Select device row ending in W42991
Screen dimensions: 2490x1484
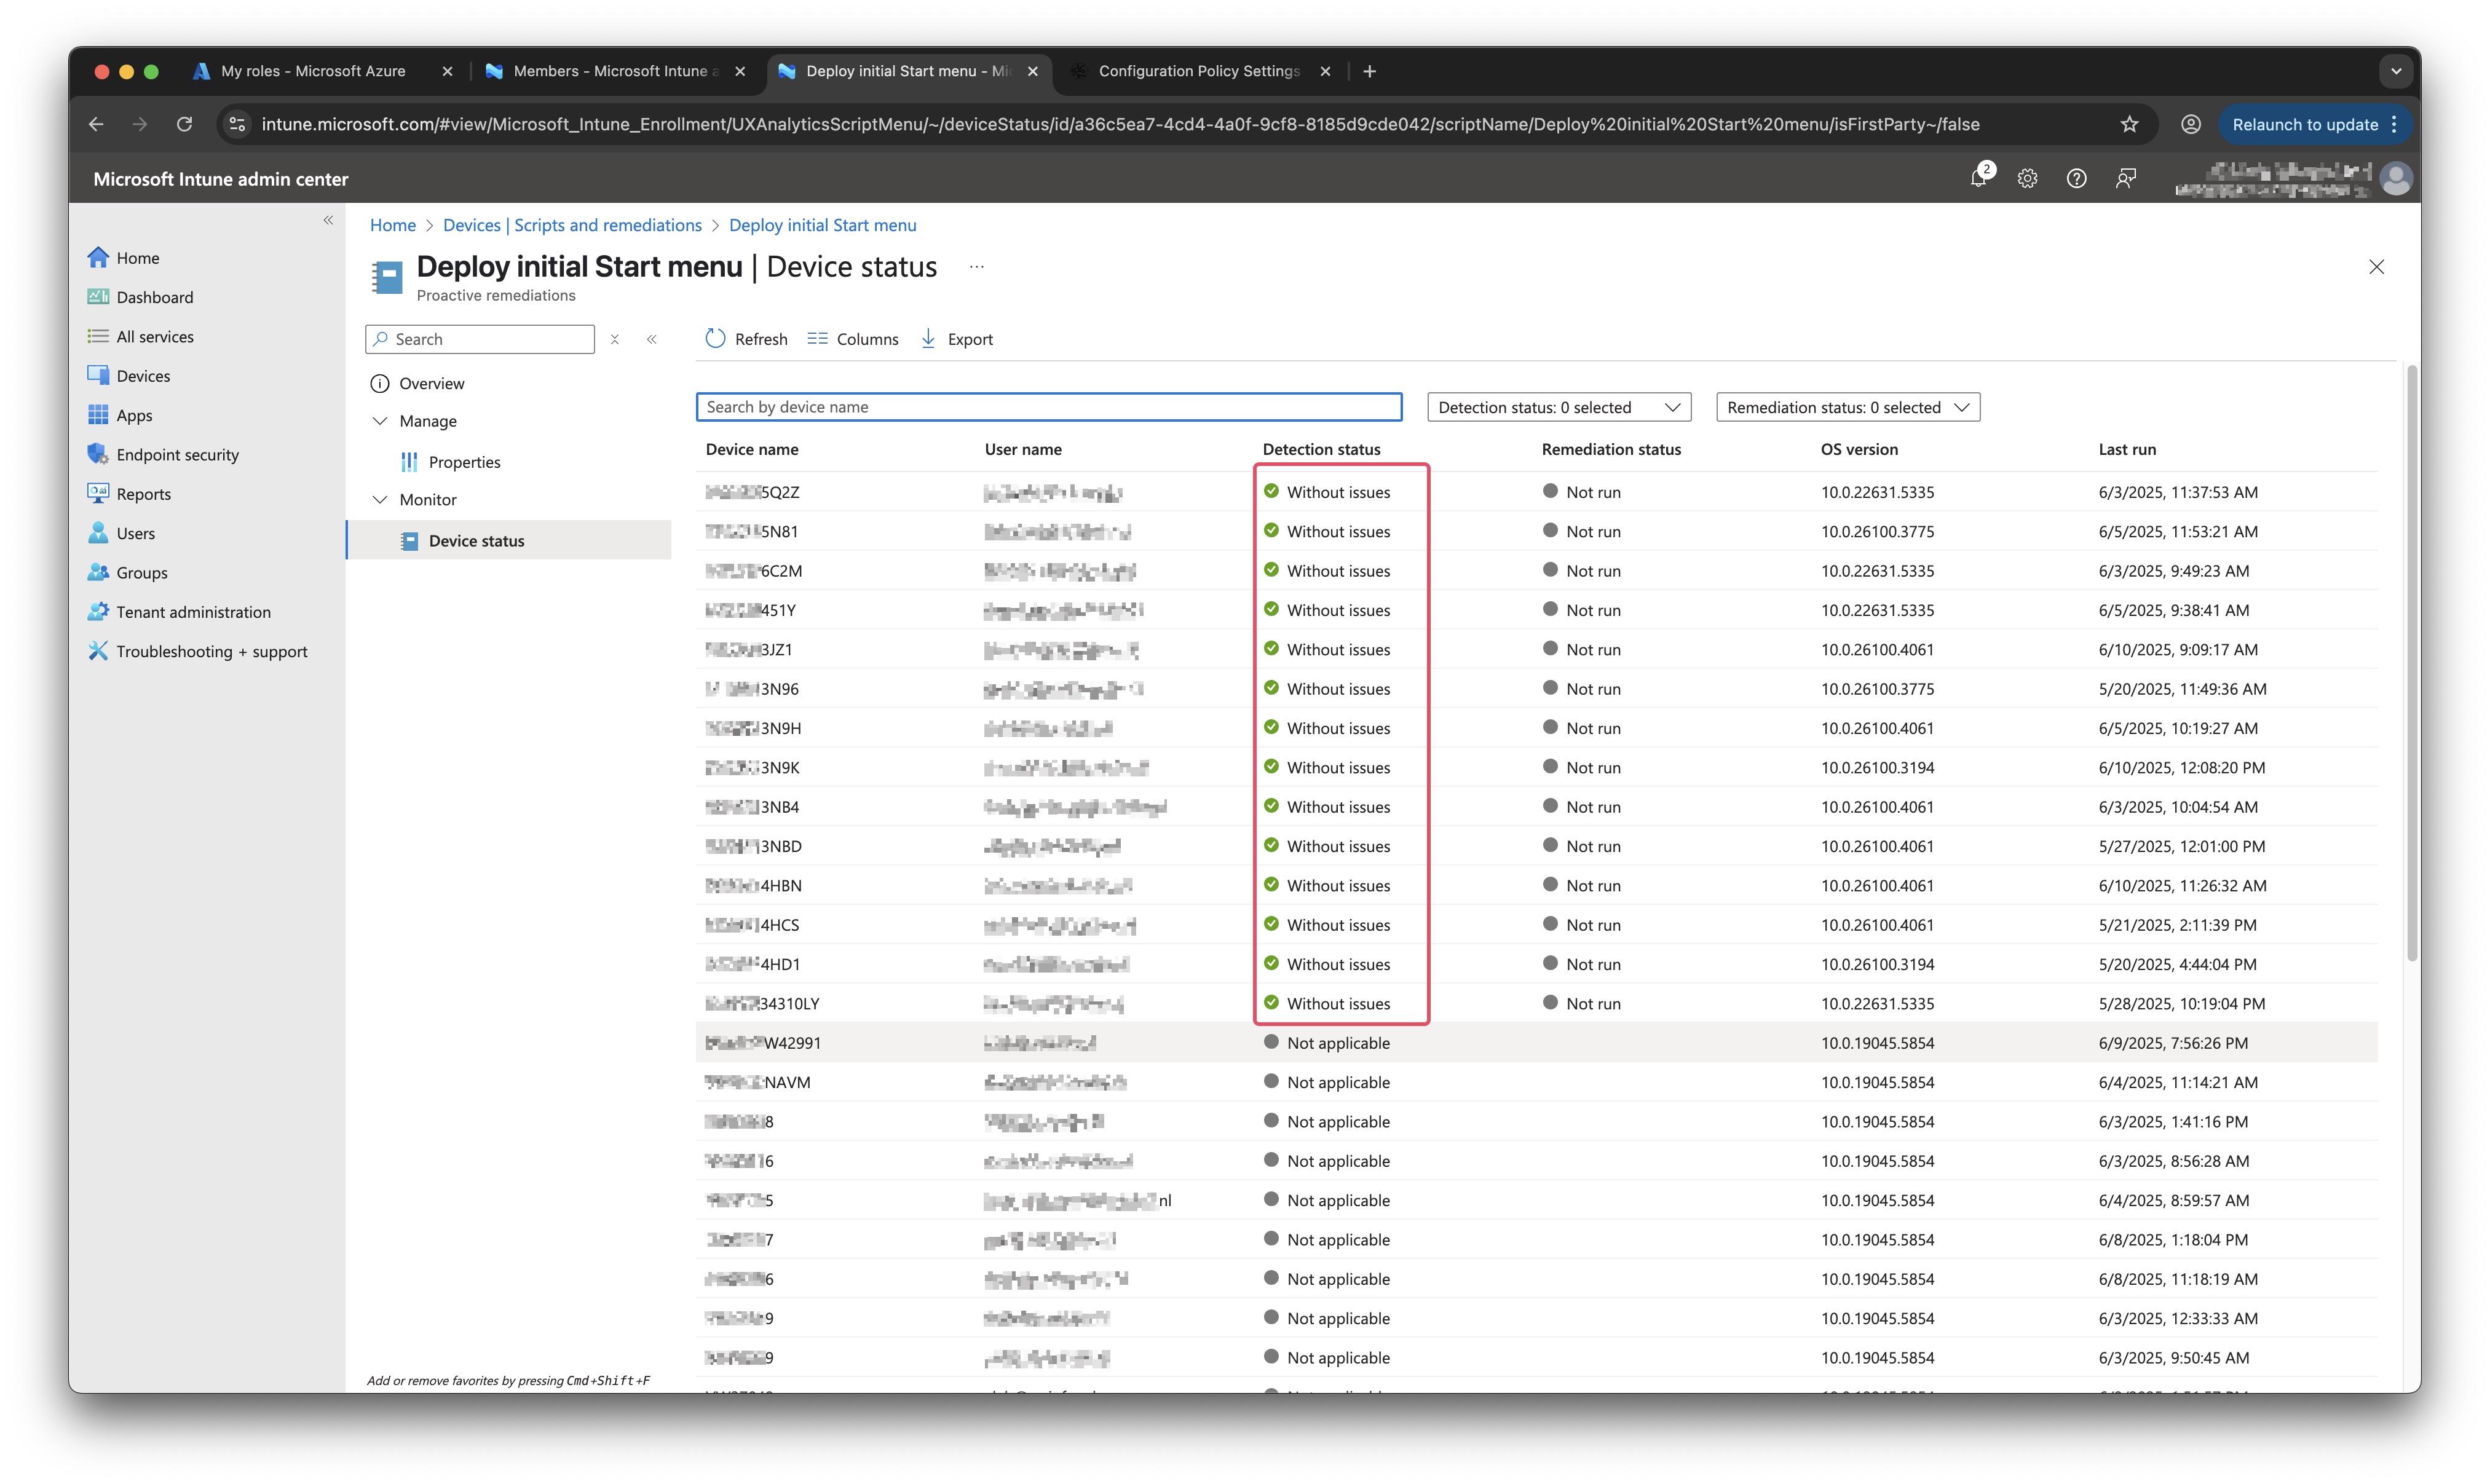(x=1536, y=1043)
